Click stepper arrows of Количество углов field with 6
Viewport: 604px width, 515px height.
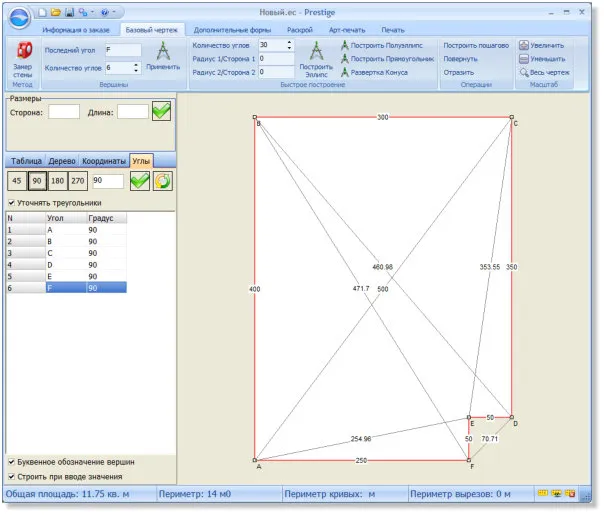click(136, 68)
